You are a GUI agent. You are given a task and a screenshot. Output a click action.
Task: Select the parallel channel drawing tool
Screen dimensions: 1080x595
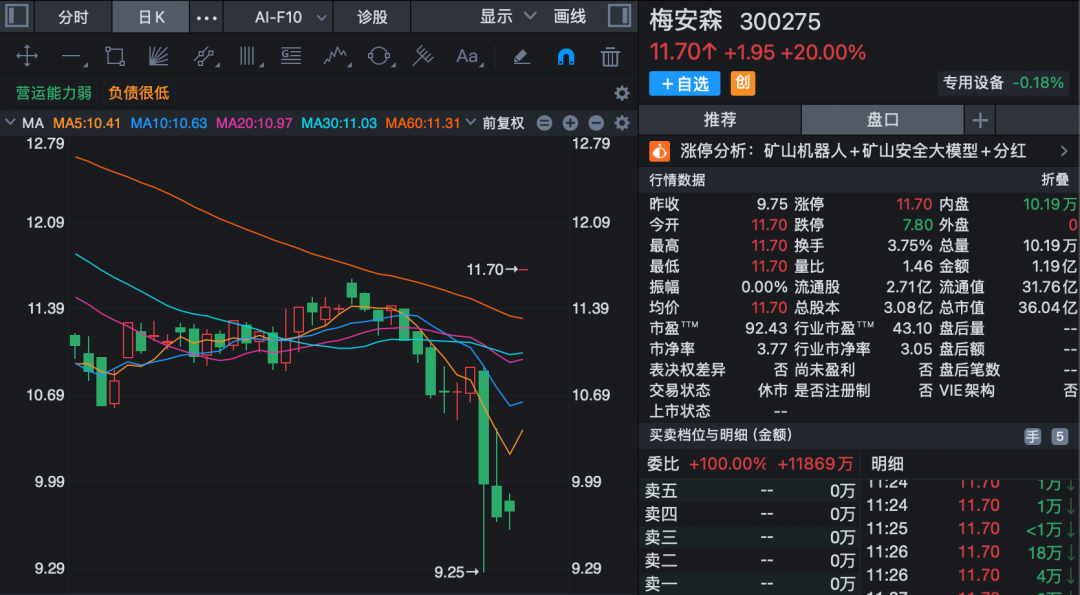pyautogui.click(x=205, y=56)
